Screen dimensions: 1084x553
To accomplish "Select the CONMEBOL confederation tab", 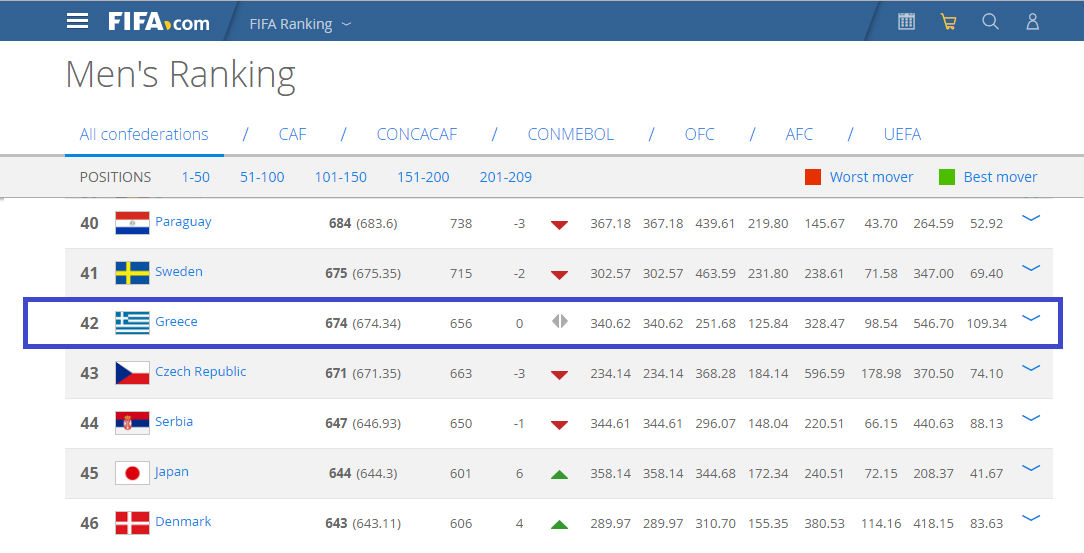I will coord(570,134).
